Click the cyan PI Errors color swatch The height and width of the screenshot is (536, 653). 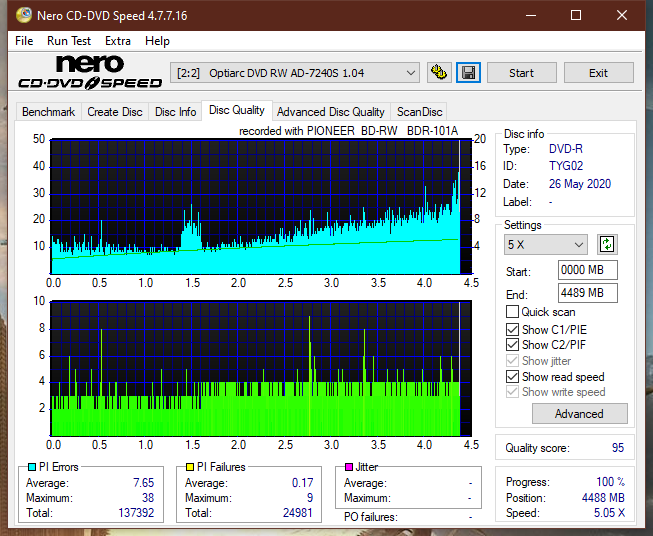tap(32, 467)
